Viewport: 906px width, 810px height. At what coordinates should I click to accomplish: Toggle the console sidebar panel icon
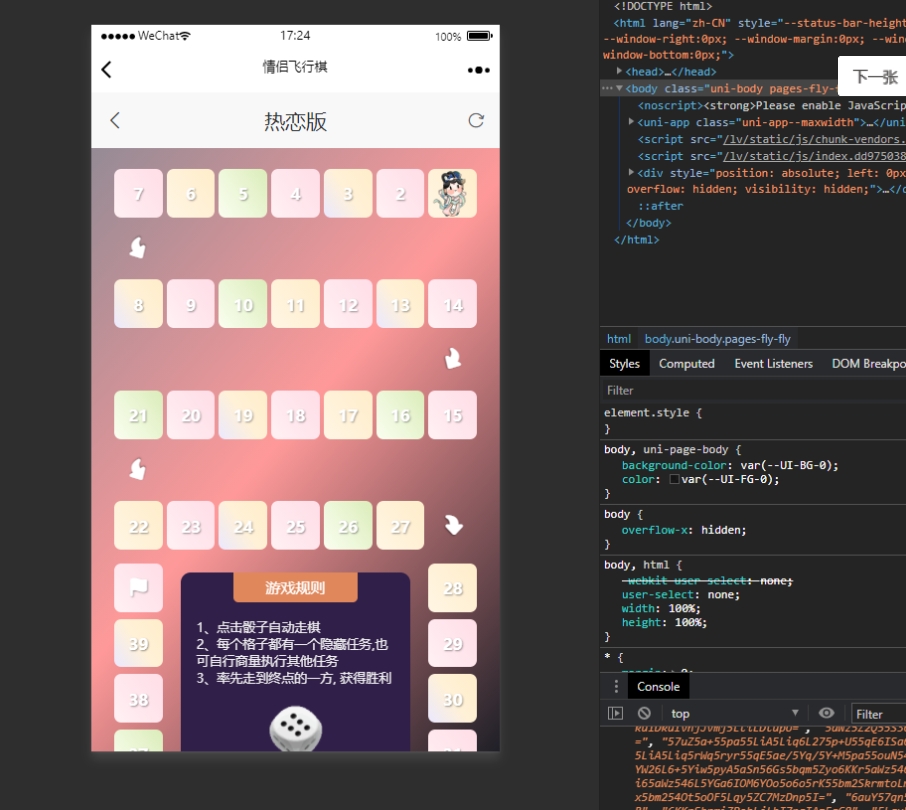pyautogui.click(x=616, y=713)
